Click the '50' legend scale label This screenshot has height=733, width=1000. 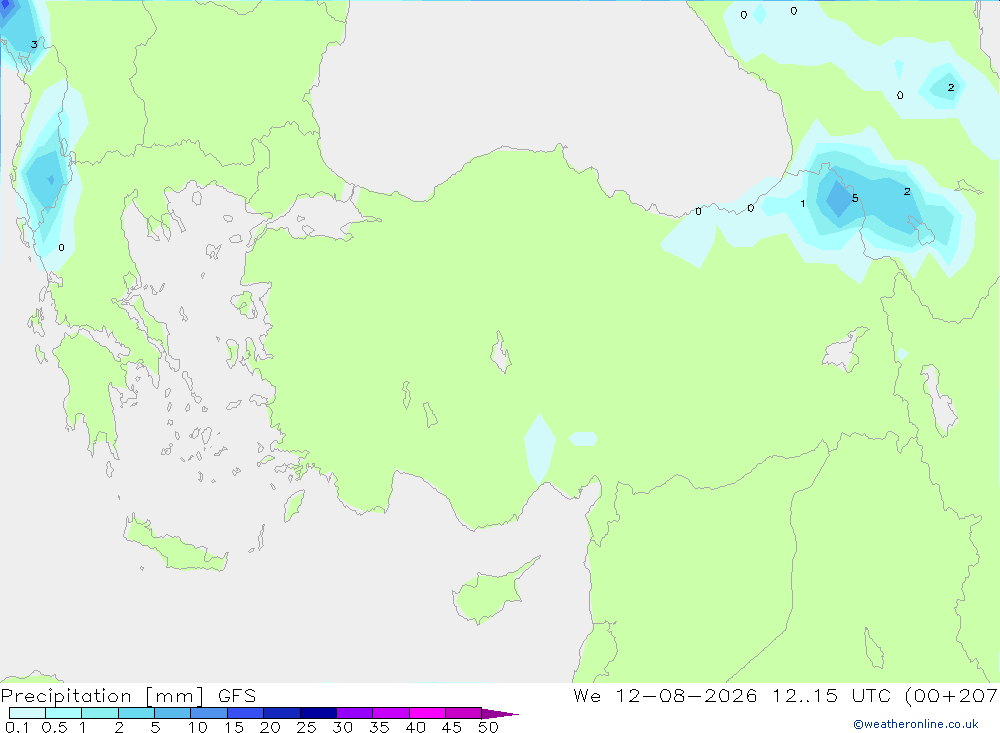[489, 727]
